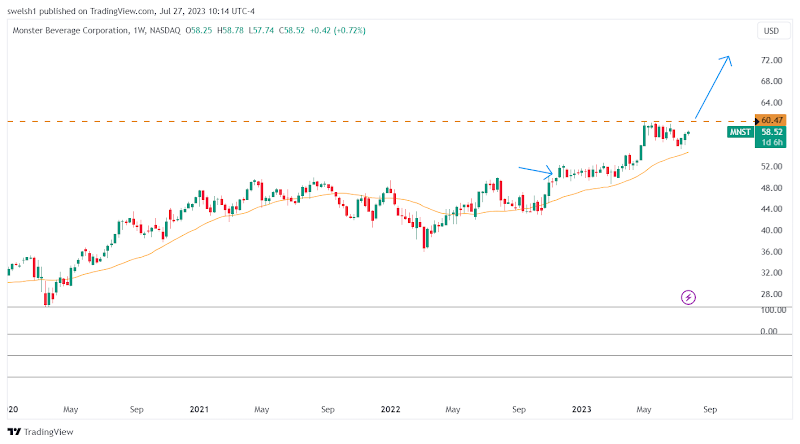The width and height of the screenshot is (800, 444).
Task: Click the 48.00 price axis label
Action: tap(771, 188)
